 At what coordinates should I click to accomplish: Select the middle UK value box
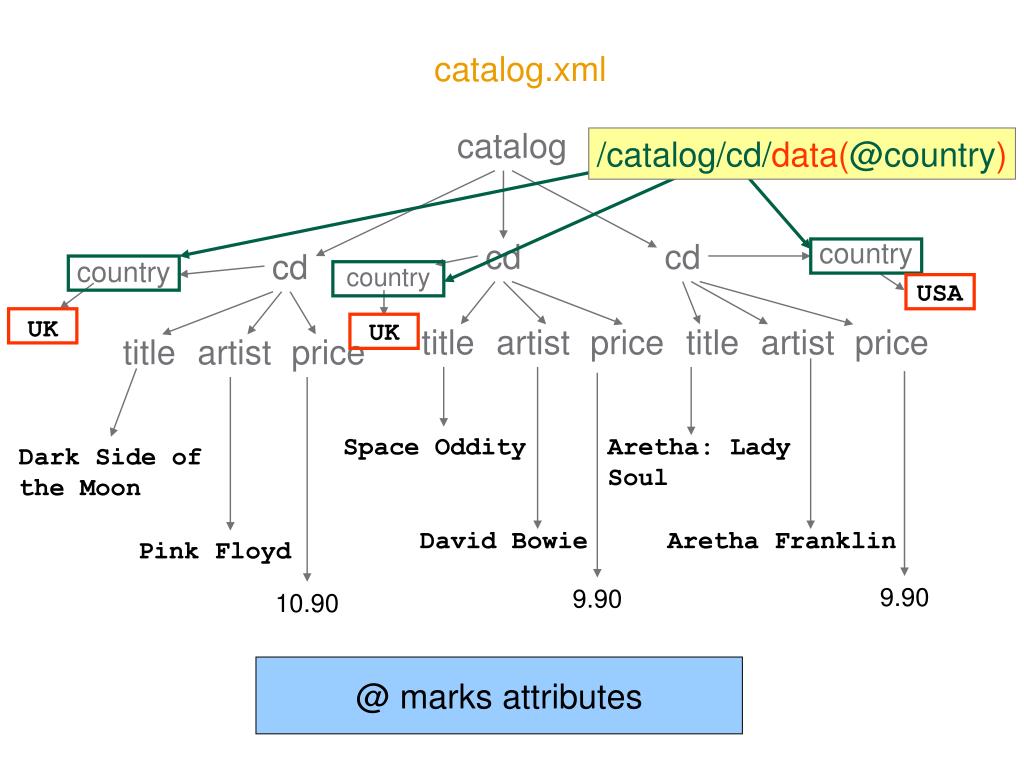click(x=384, y=331)
